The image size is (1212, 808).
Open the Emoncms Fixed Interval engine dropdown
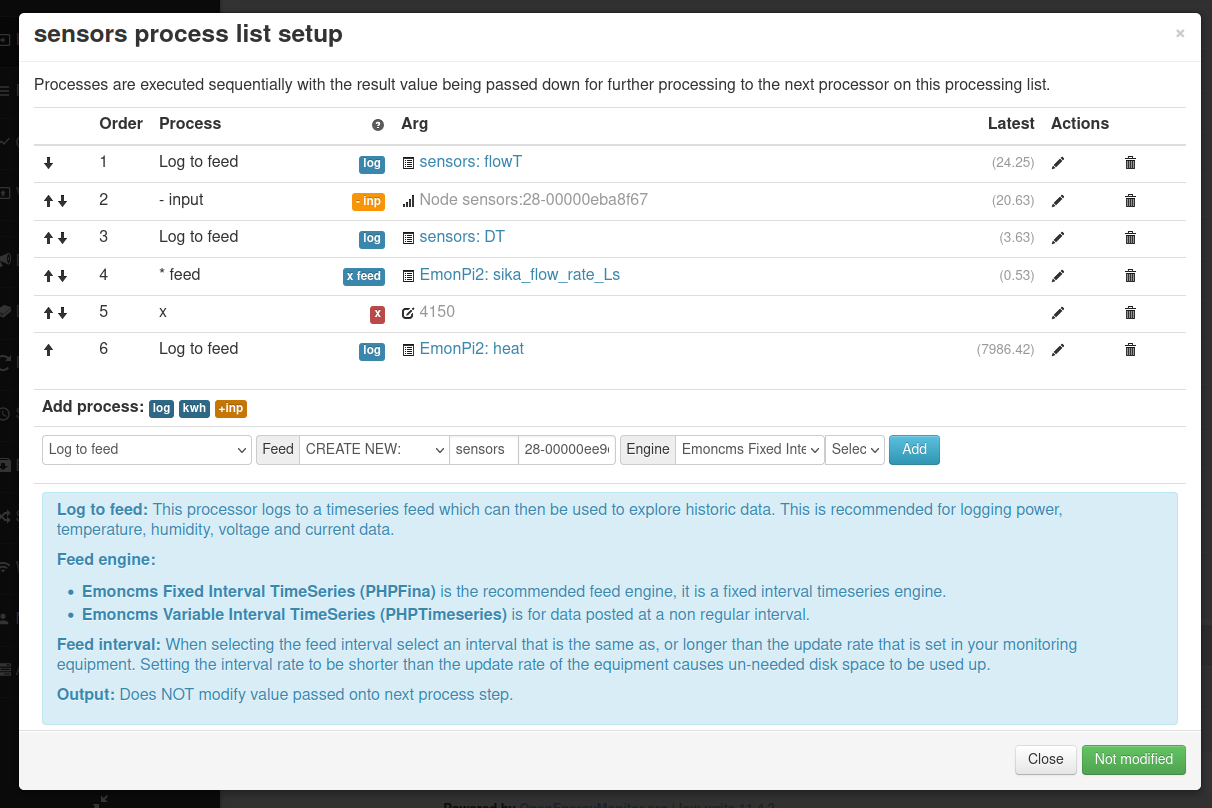[x=750, y=450]
